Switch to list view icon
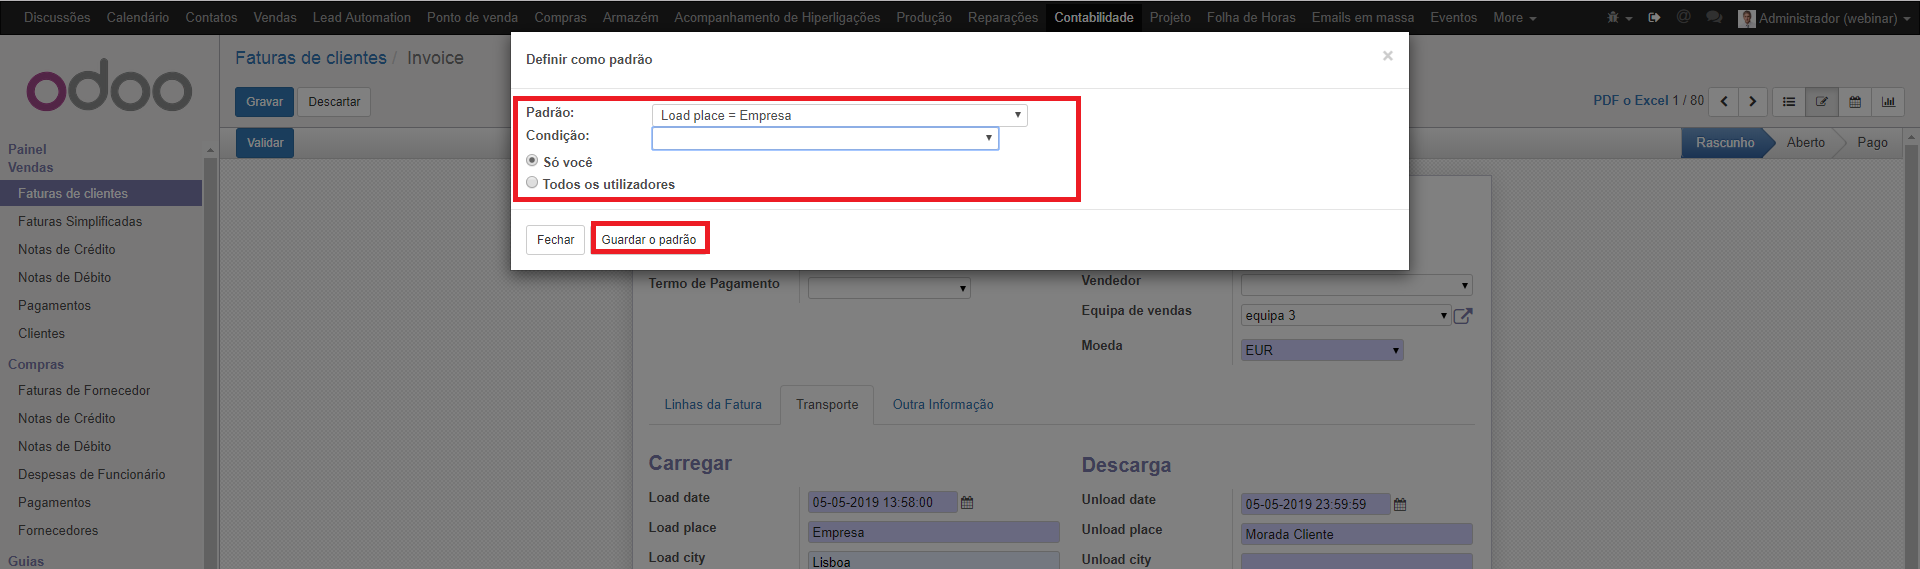1920x569 pixels. pos(1789,102)
